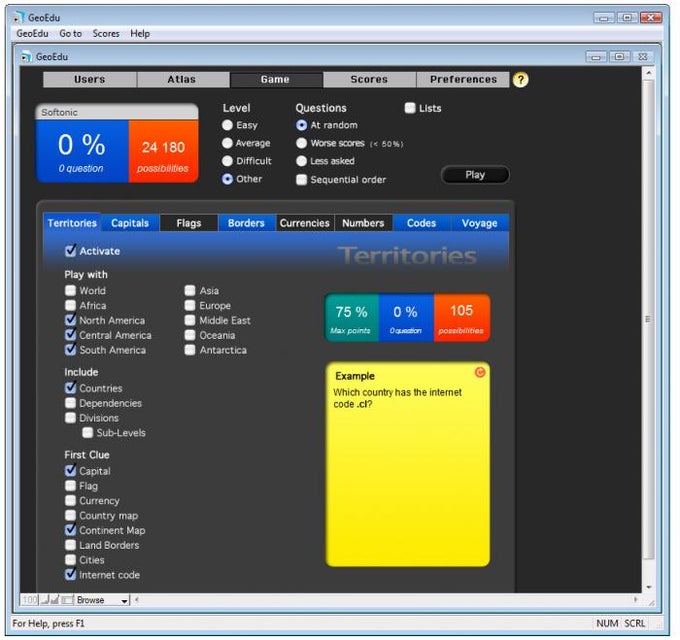The height and width of the screenshot is (640, 680).
Task: Toggle the Countries include checkbox
Action: tap(70, 388)
